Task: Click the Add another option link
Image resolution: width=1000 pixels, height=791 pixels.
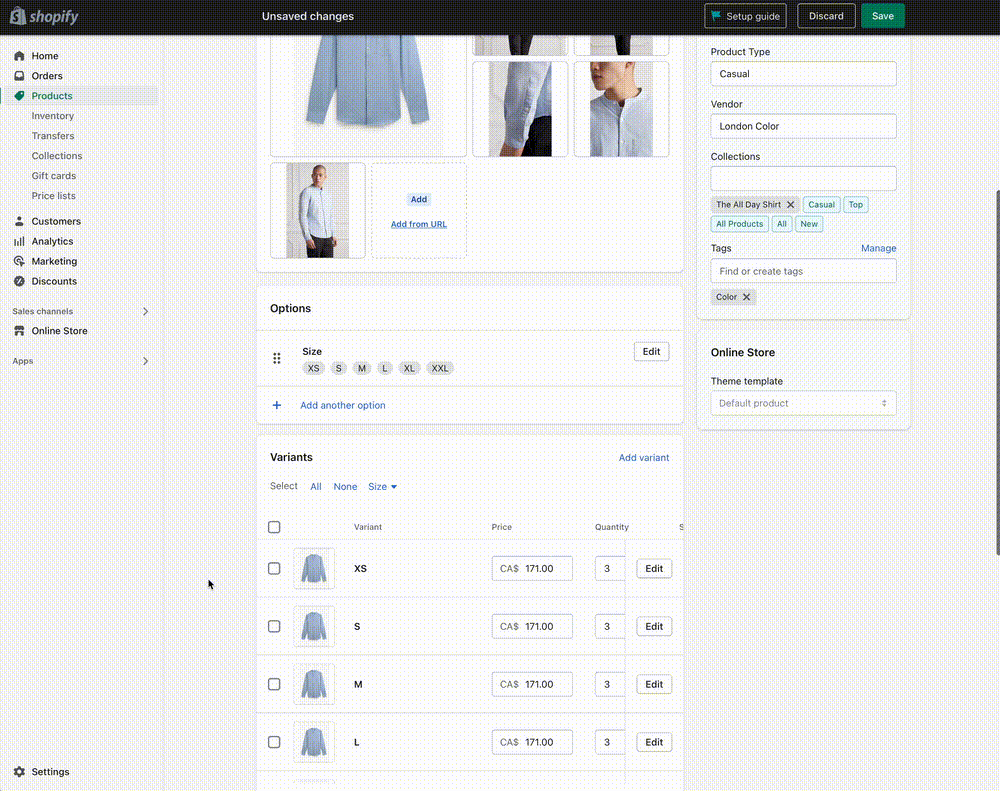Action: pos(342,405)
